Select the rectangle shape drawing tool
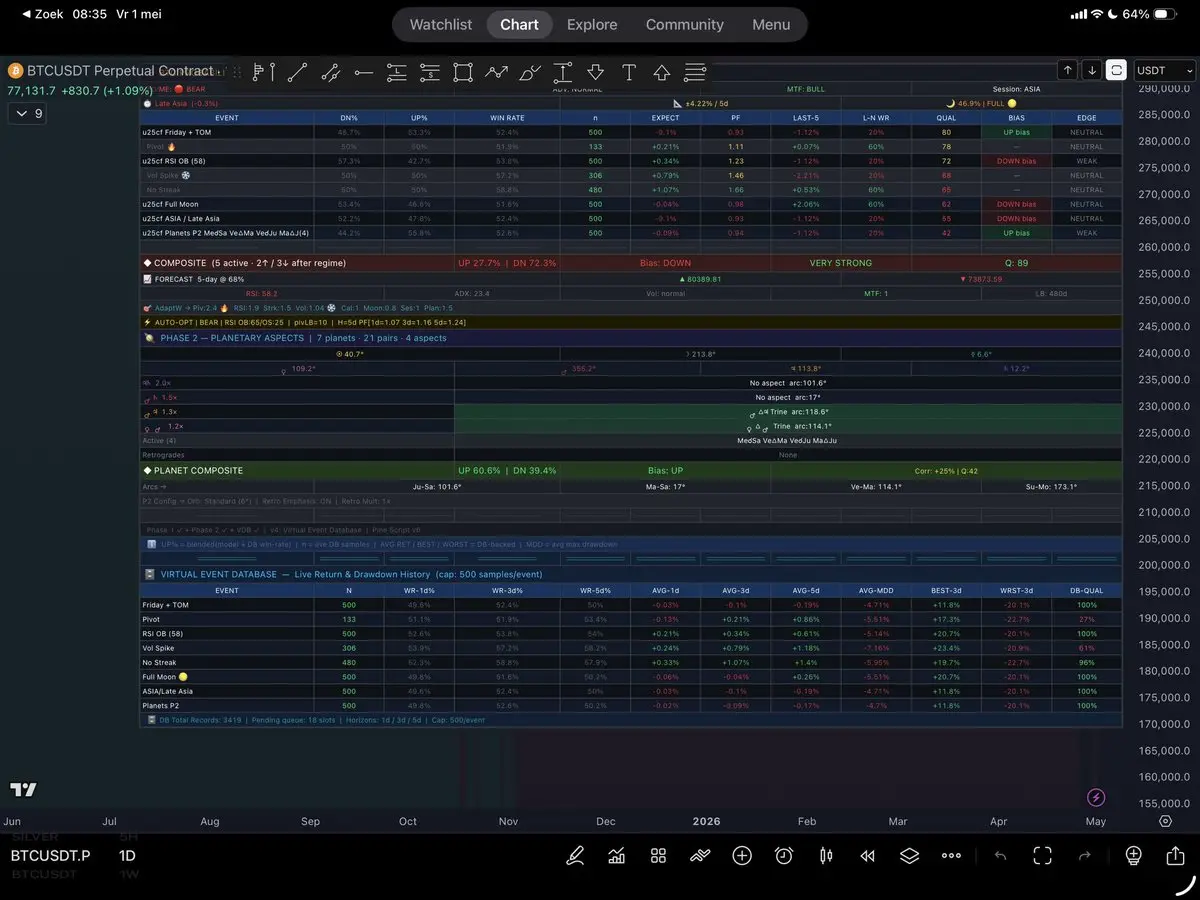This screenshot has width=1200, height=900. (x=463, y=72)
